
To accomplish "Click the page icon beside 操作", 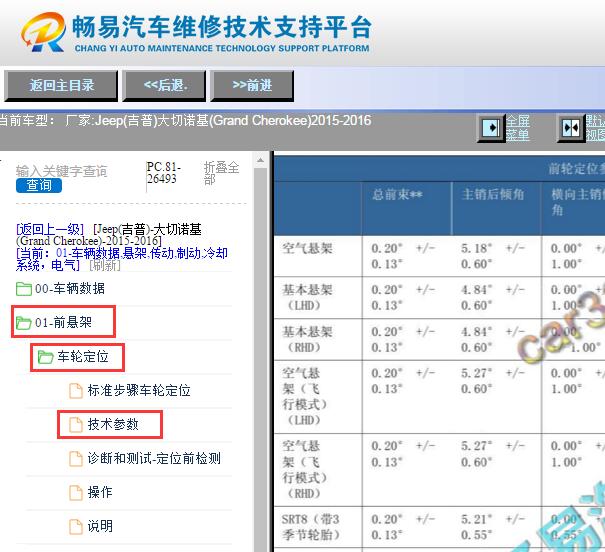I will [76, 493].
